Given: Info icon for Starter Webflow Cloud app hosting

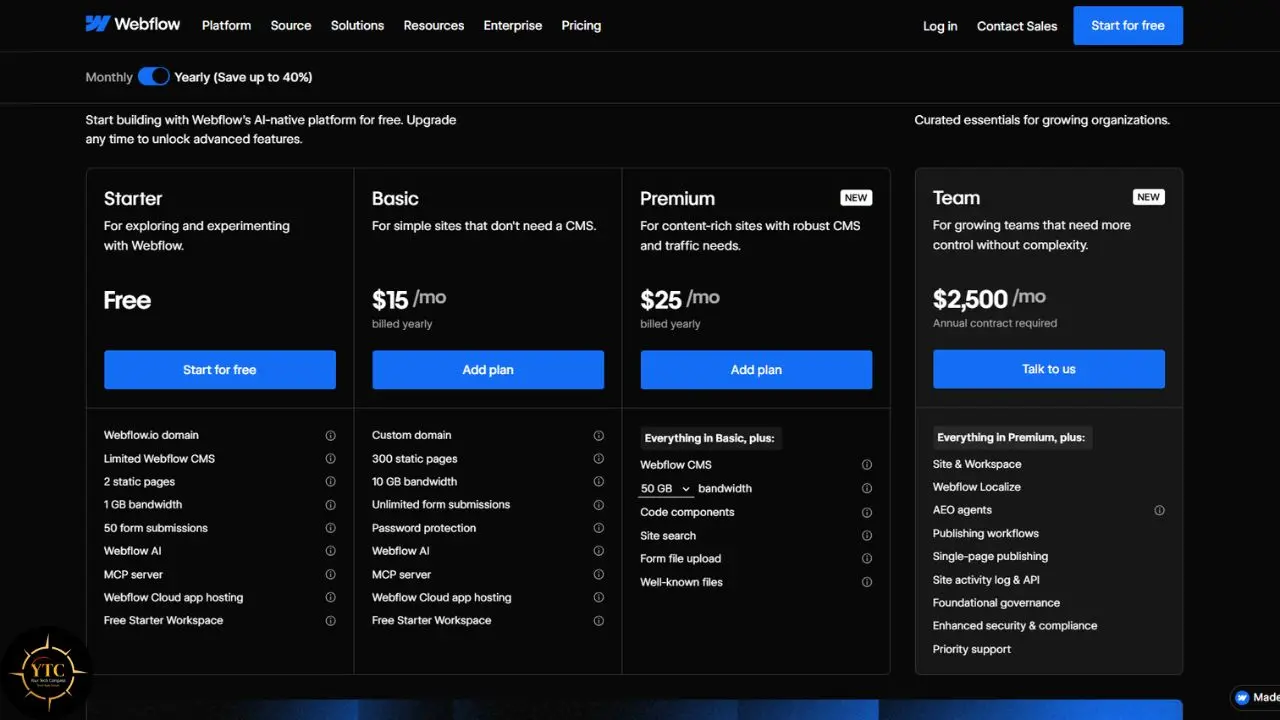Looking at the screenshot, I should tap(330, 598).
